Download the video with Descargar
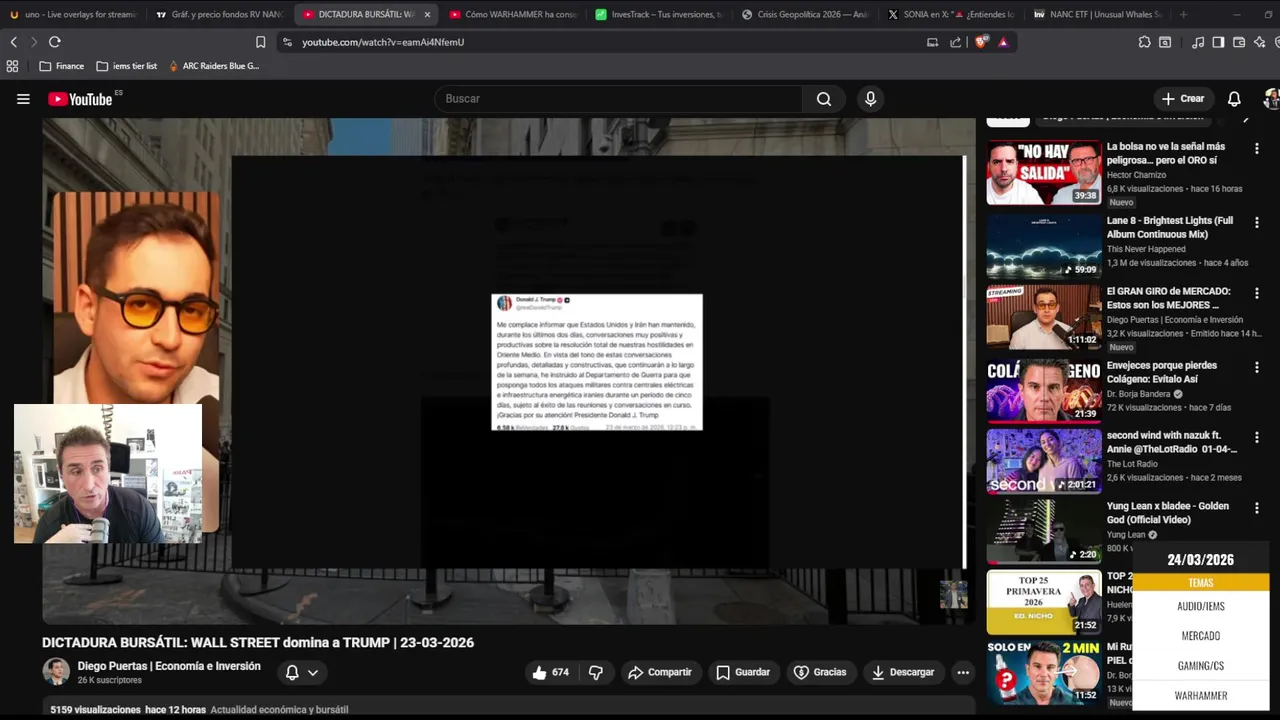Image resolution: width=1280 pixels, height=720 pixels. click(902, 673)
